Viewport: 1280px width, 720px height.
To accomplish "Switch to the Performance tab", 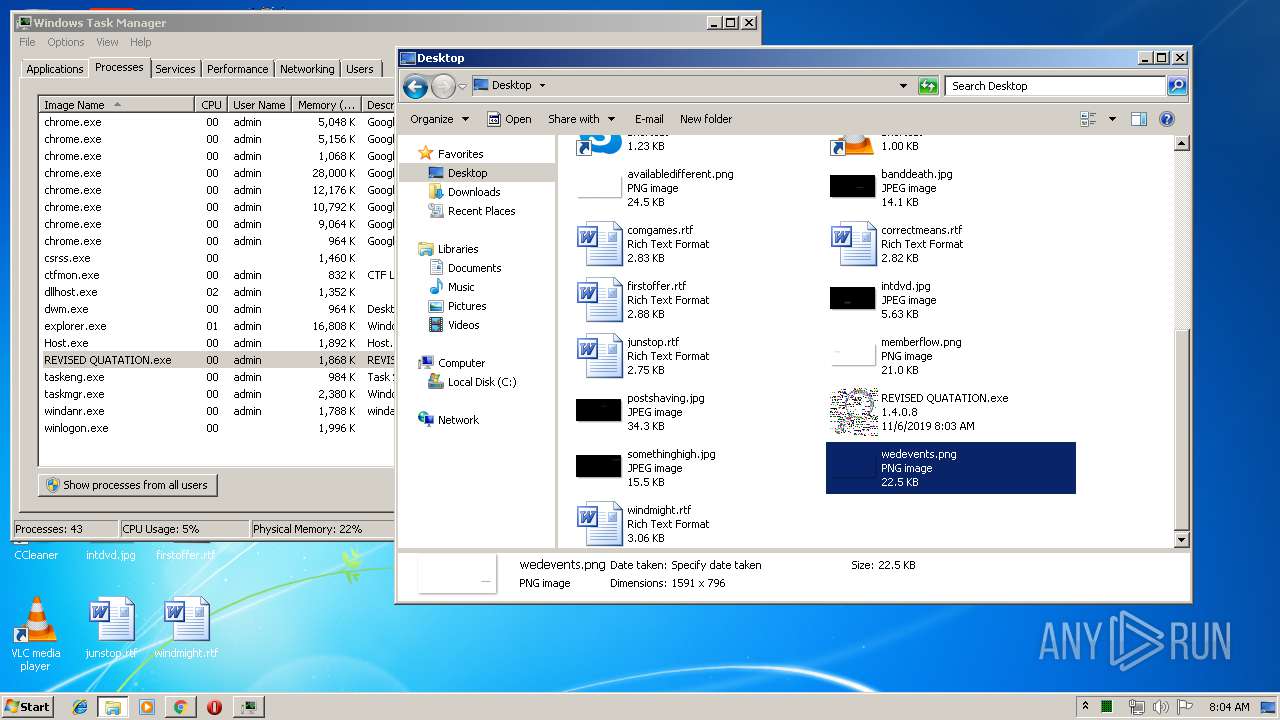I will click(237, 69).
